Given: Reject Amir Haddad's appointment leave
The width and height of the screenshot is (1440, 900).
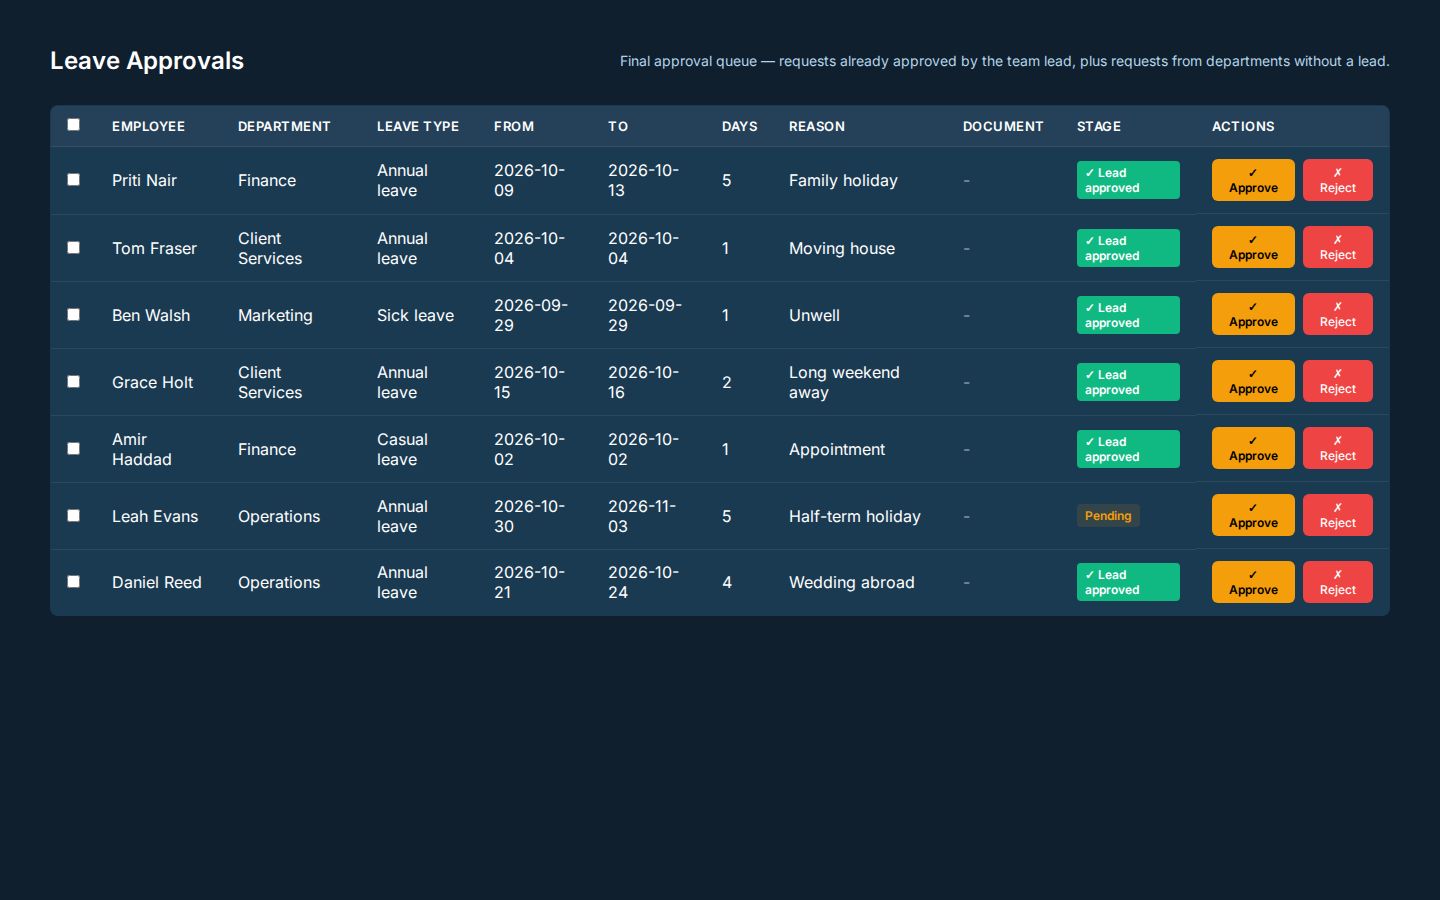Looking at the screenshot, I should pyautogui.click(x=1337, y=448).
